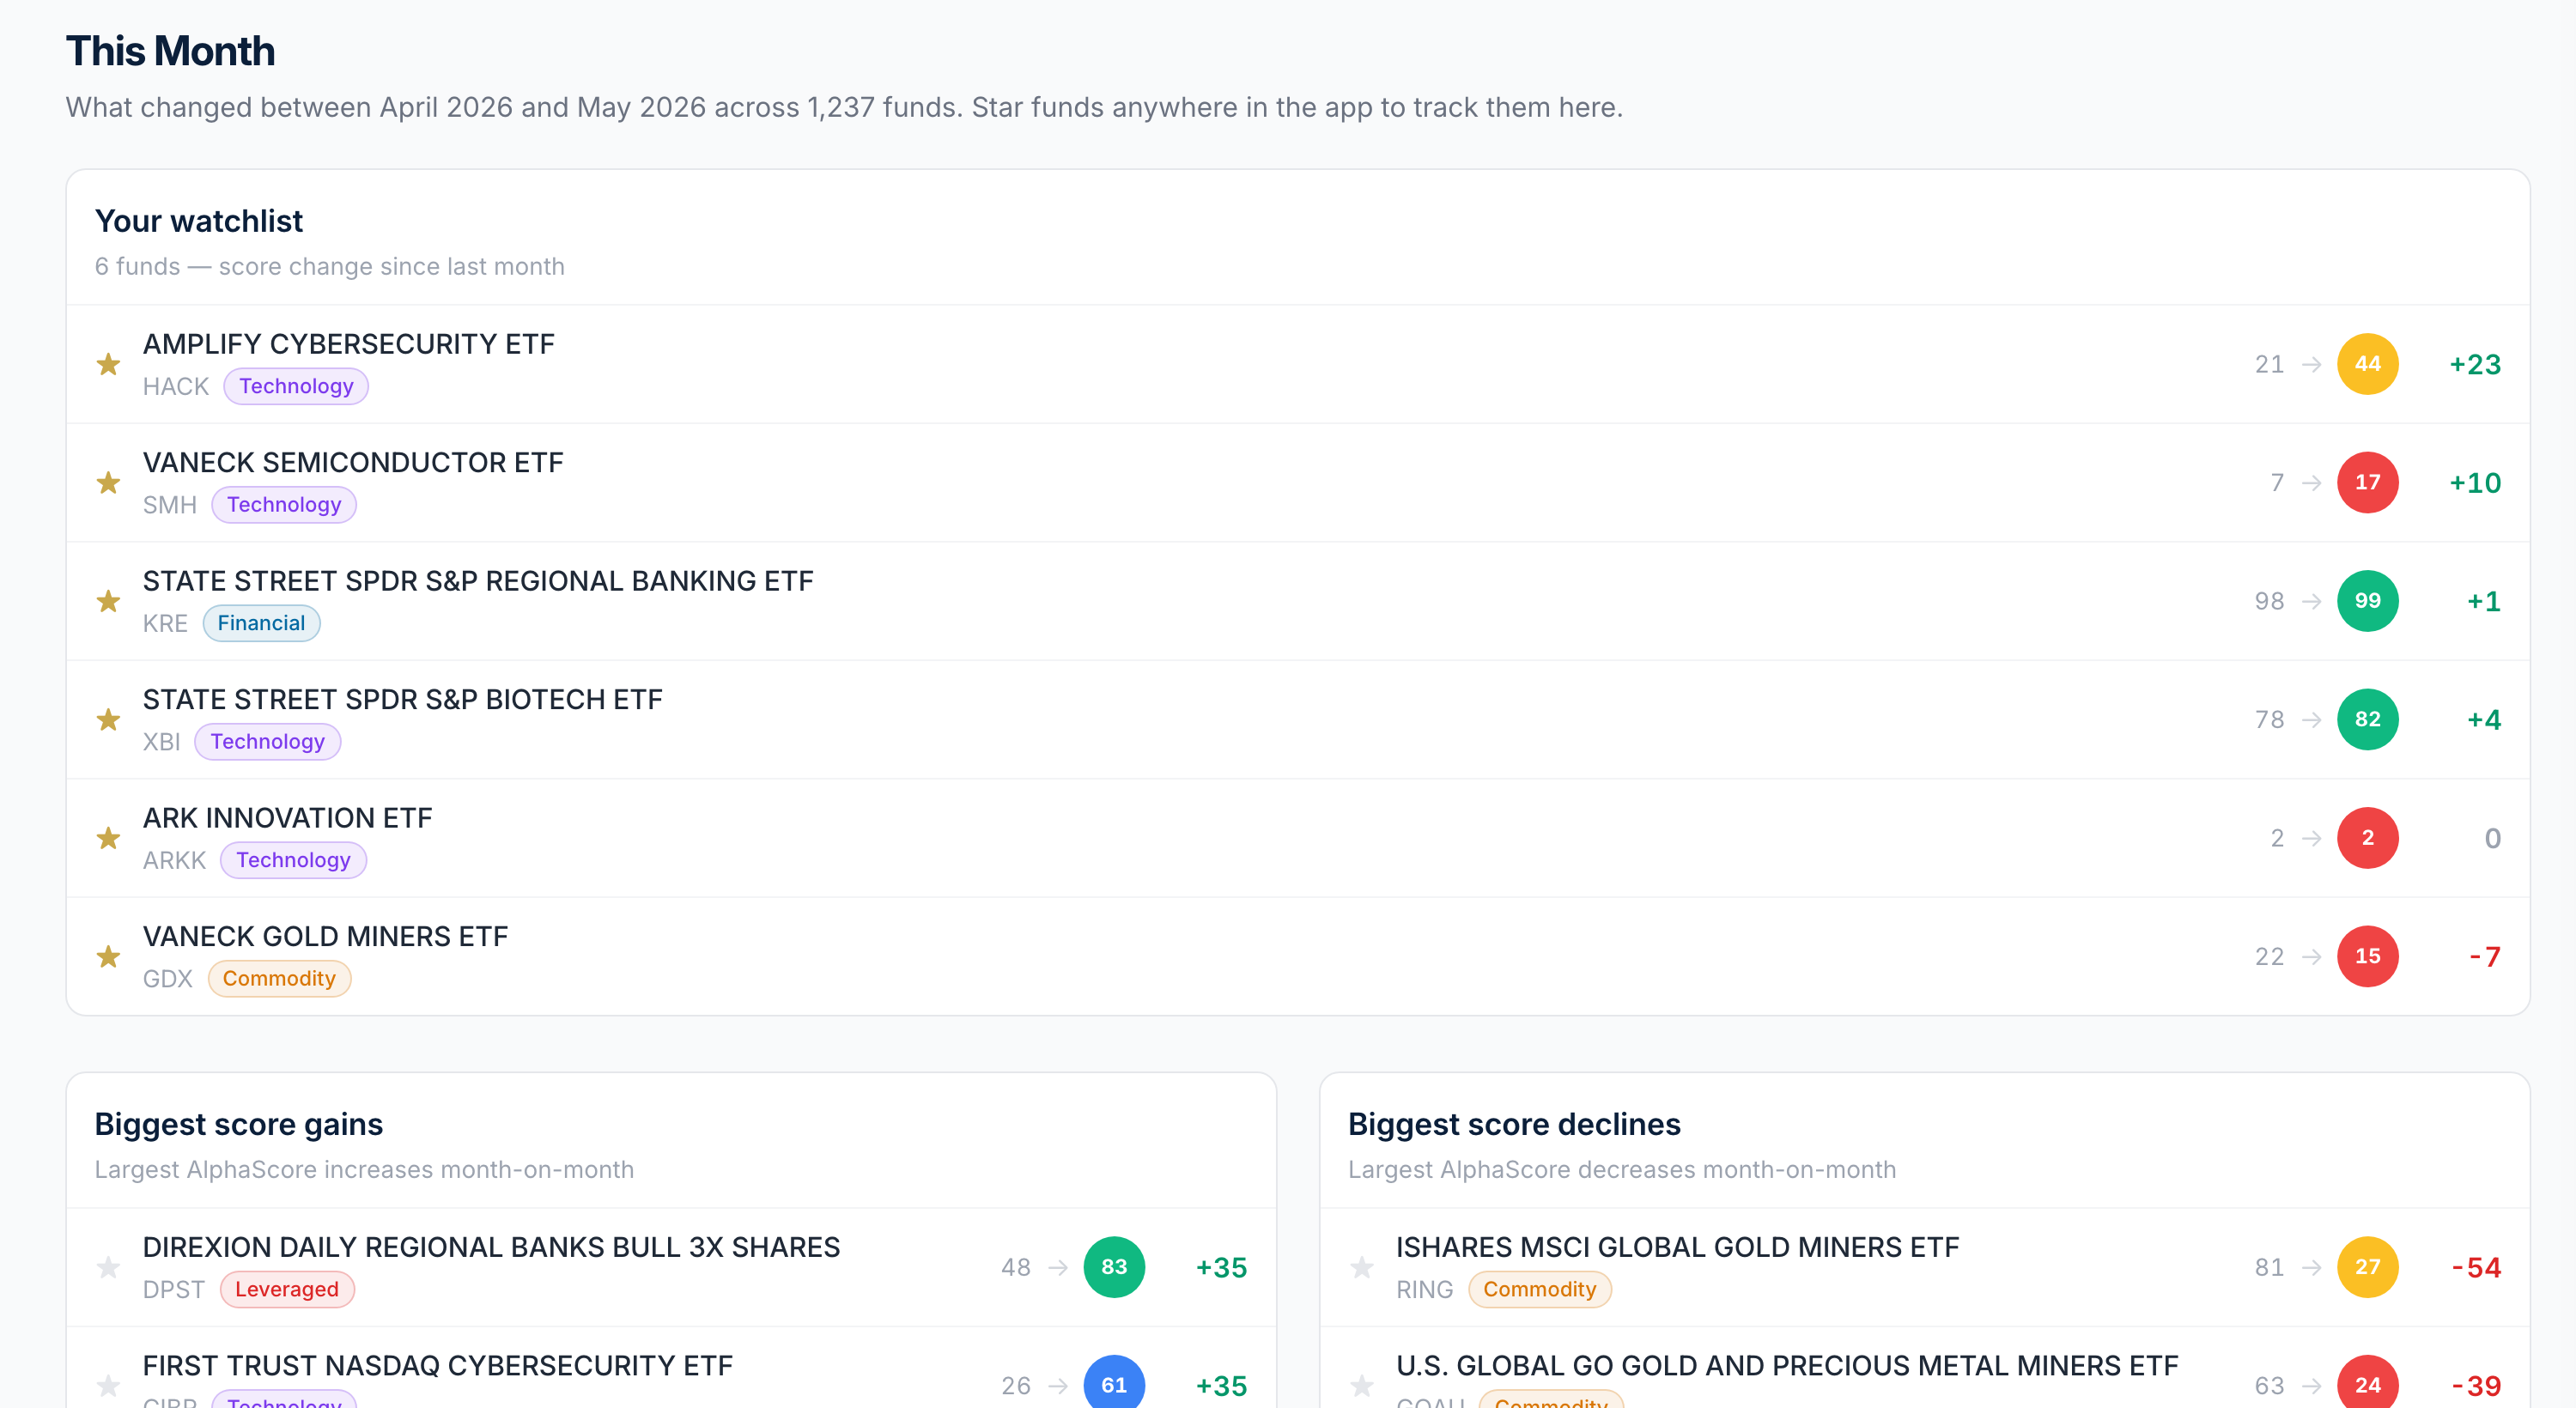
Task: Unstar VanEck Semiconductor ETF from watchlist
Action: coord(108,483)
